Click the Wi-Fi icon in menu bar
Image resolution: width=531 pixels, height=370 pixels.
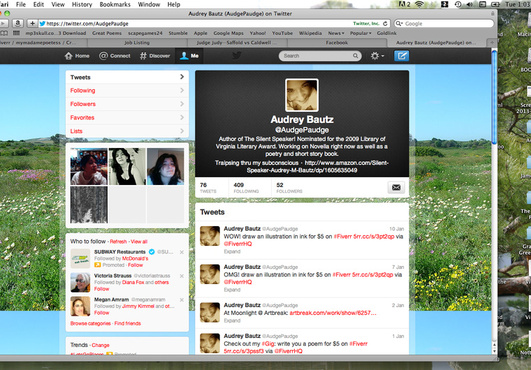pyautogui.click(x=419, y=4)
